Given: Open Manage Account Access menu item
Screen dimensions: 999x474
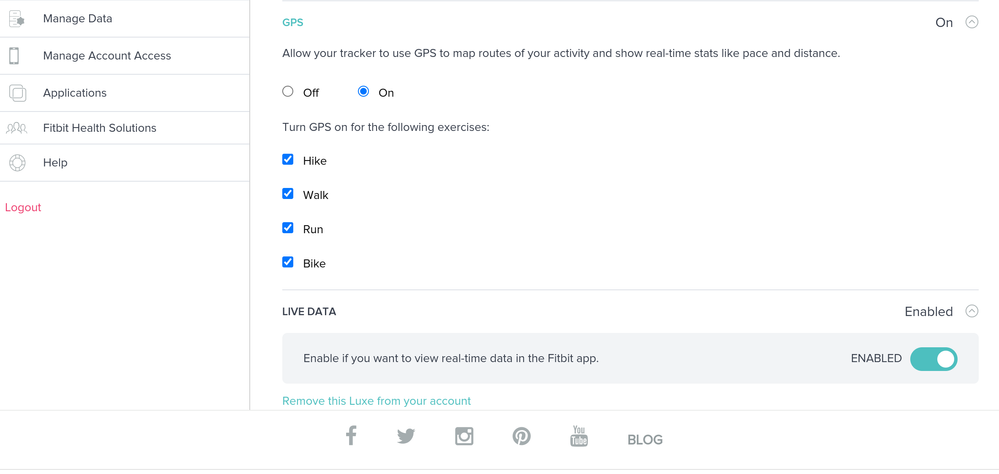Looking at the screenshot, I should tap(107, 56).
